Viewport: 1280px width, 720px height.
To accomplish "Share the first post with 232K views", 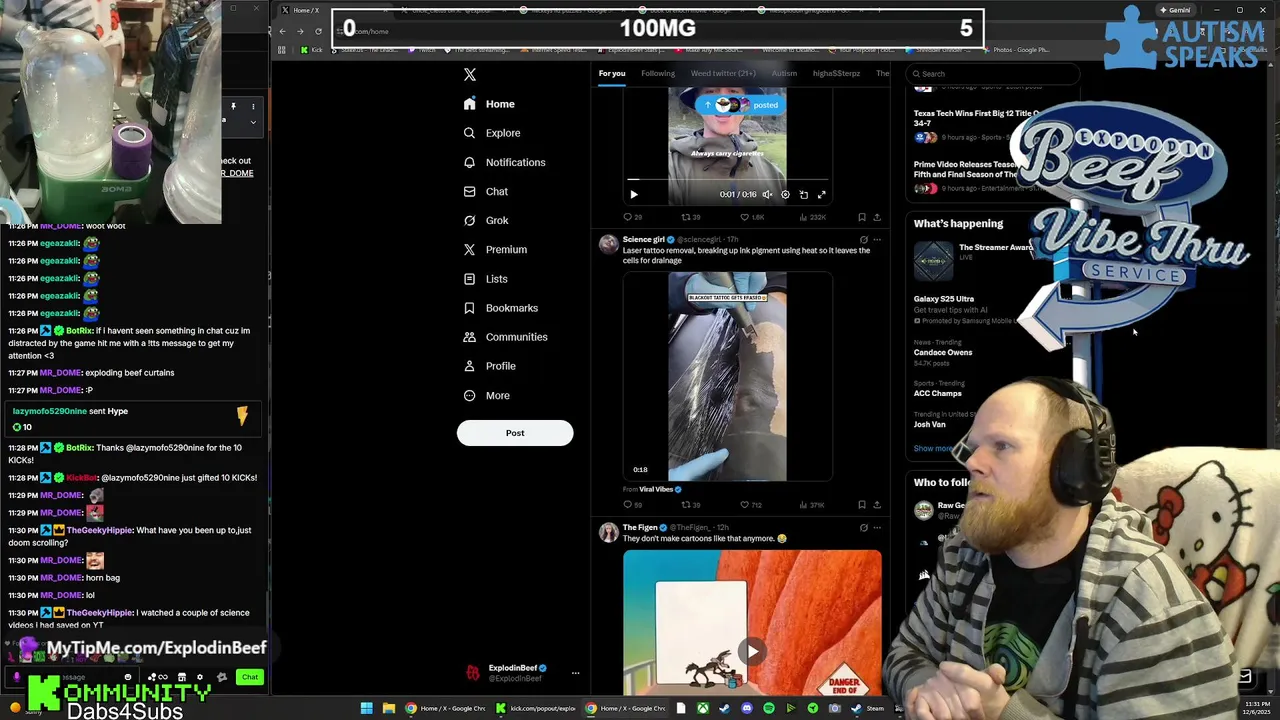I will pos(877,217).
